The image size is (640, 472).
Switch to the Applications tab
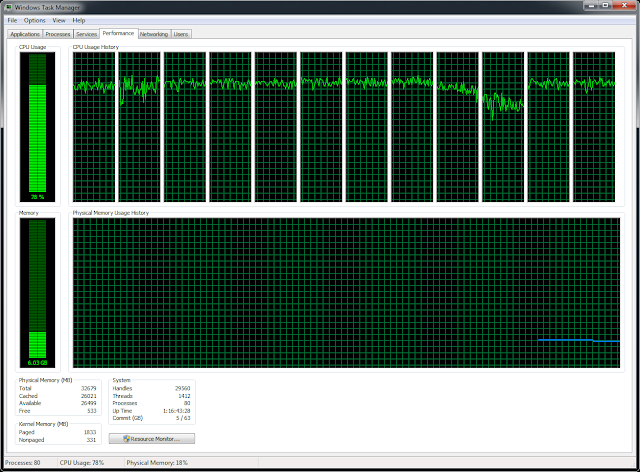[25, 34]
